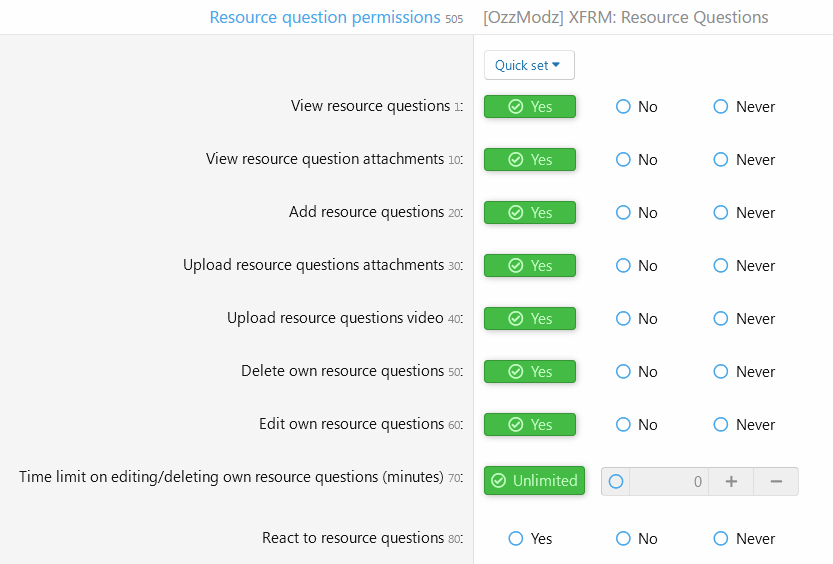Viewport: 833px width, 564px height.
Task: Choose Never for React to resource questions
Action: 744,539
